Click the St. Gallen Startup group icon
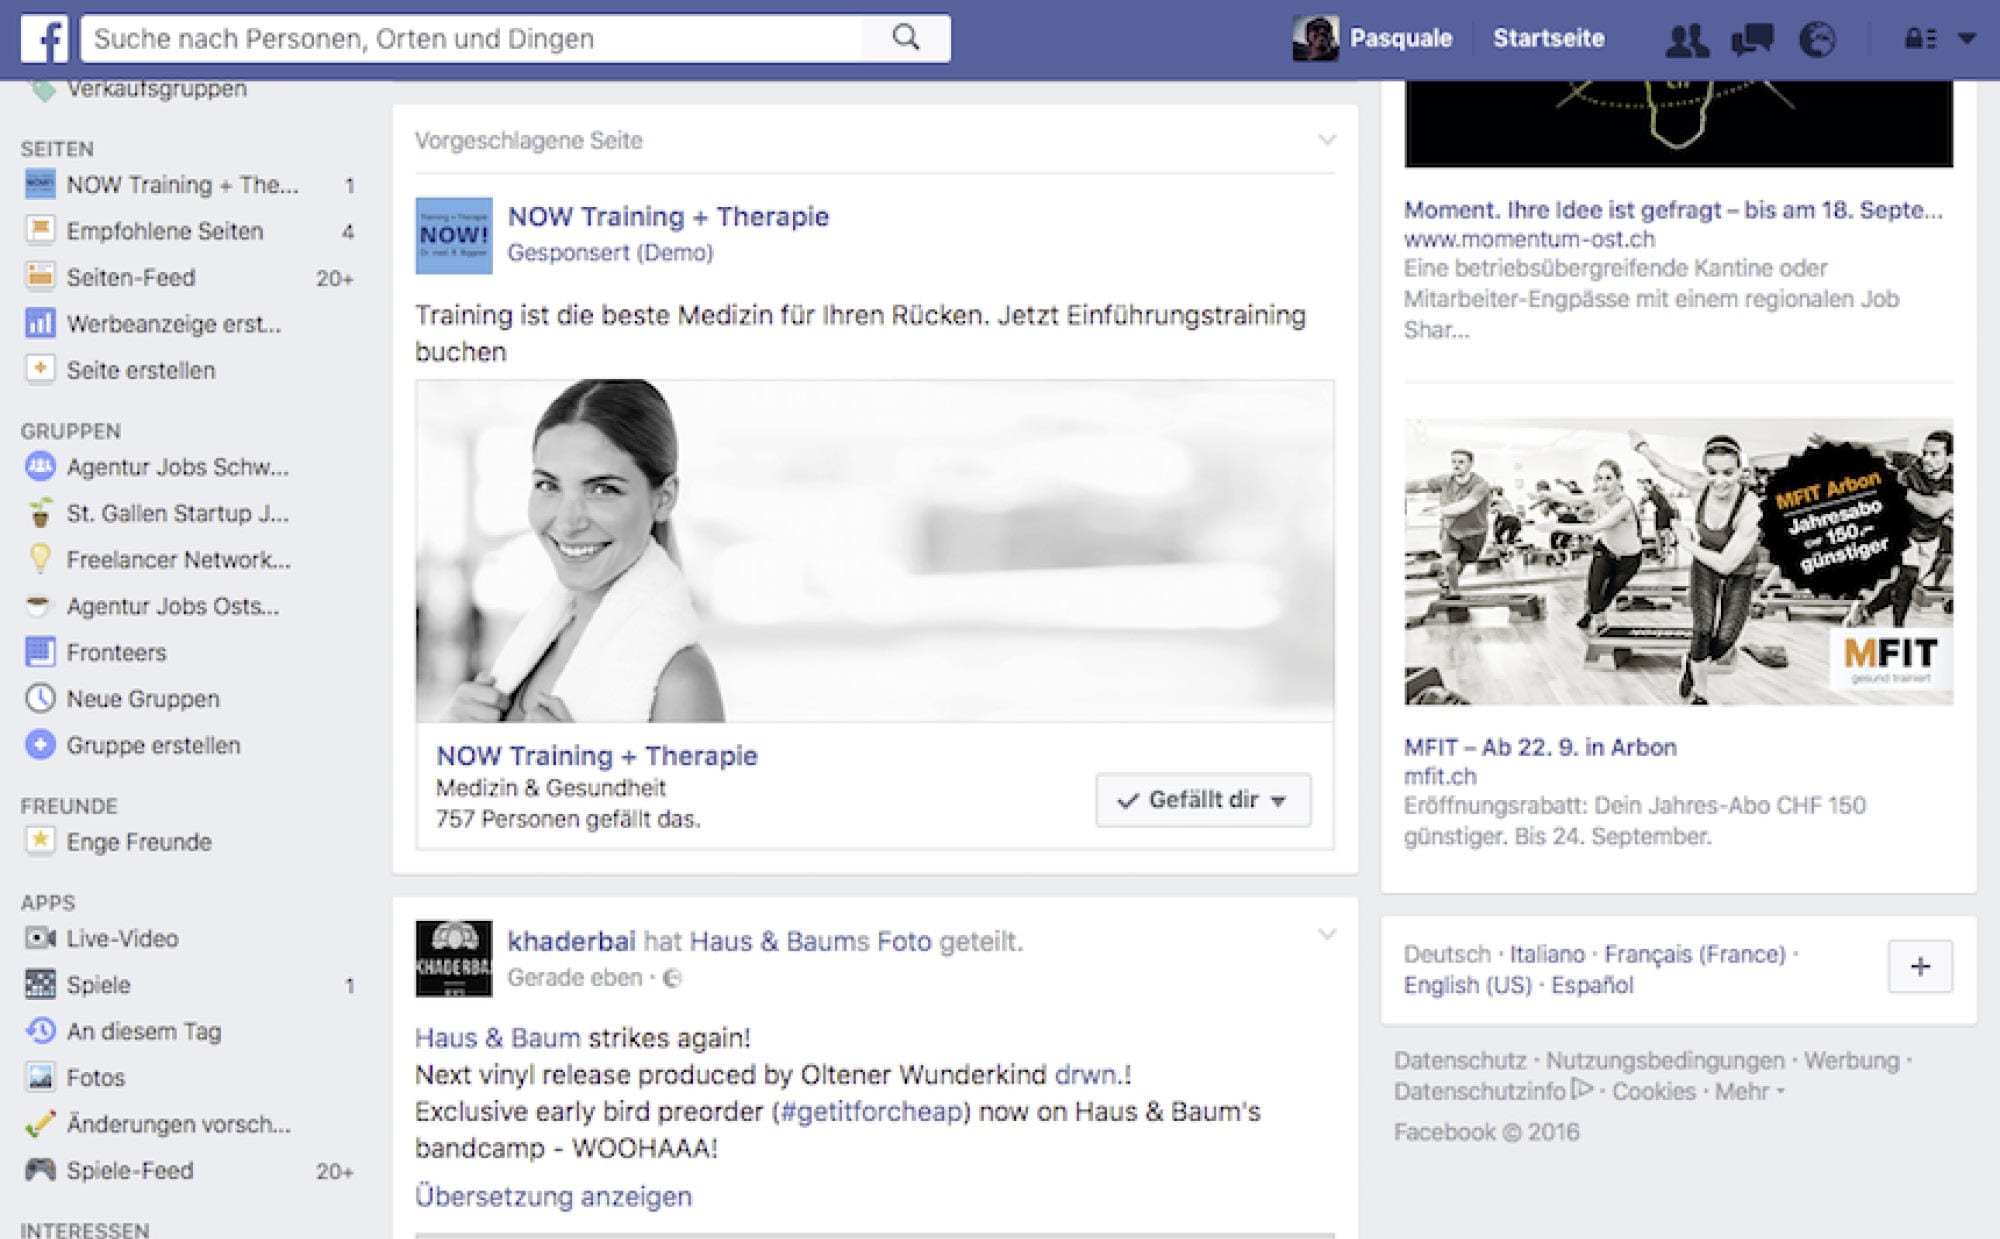The width and height of the screenshot is (2000, 1239). tap(40, 512)
